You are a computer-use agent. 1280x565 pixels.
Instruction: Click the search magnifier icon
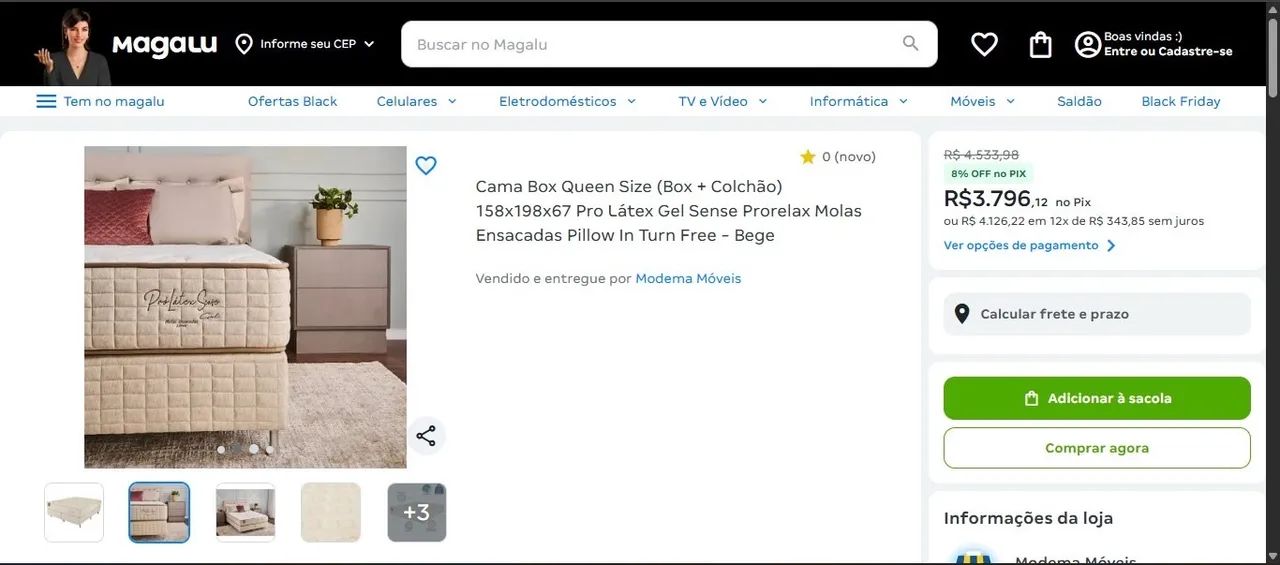coord(910,43)
